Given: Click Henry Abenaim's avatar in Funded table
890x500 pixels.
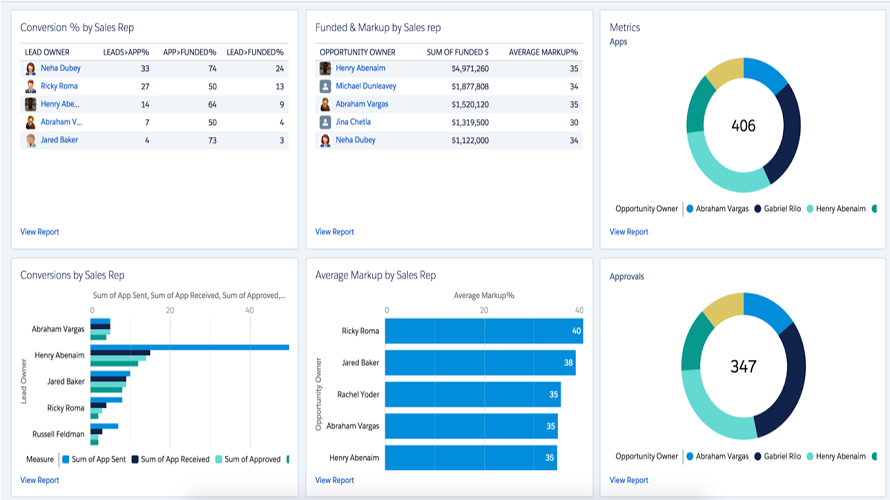Looking at the screenshot, I should (325, 69).
